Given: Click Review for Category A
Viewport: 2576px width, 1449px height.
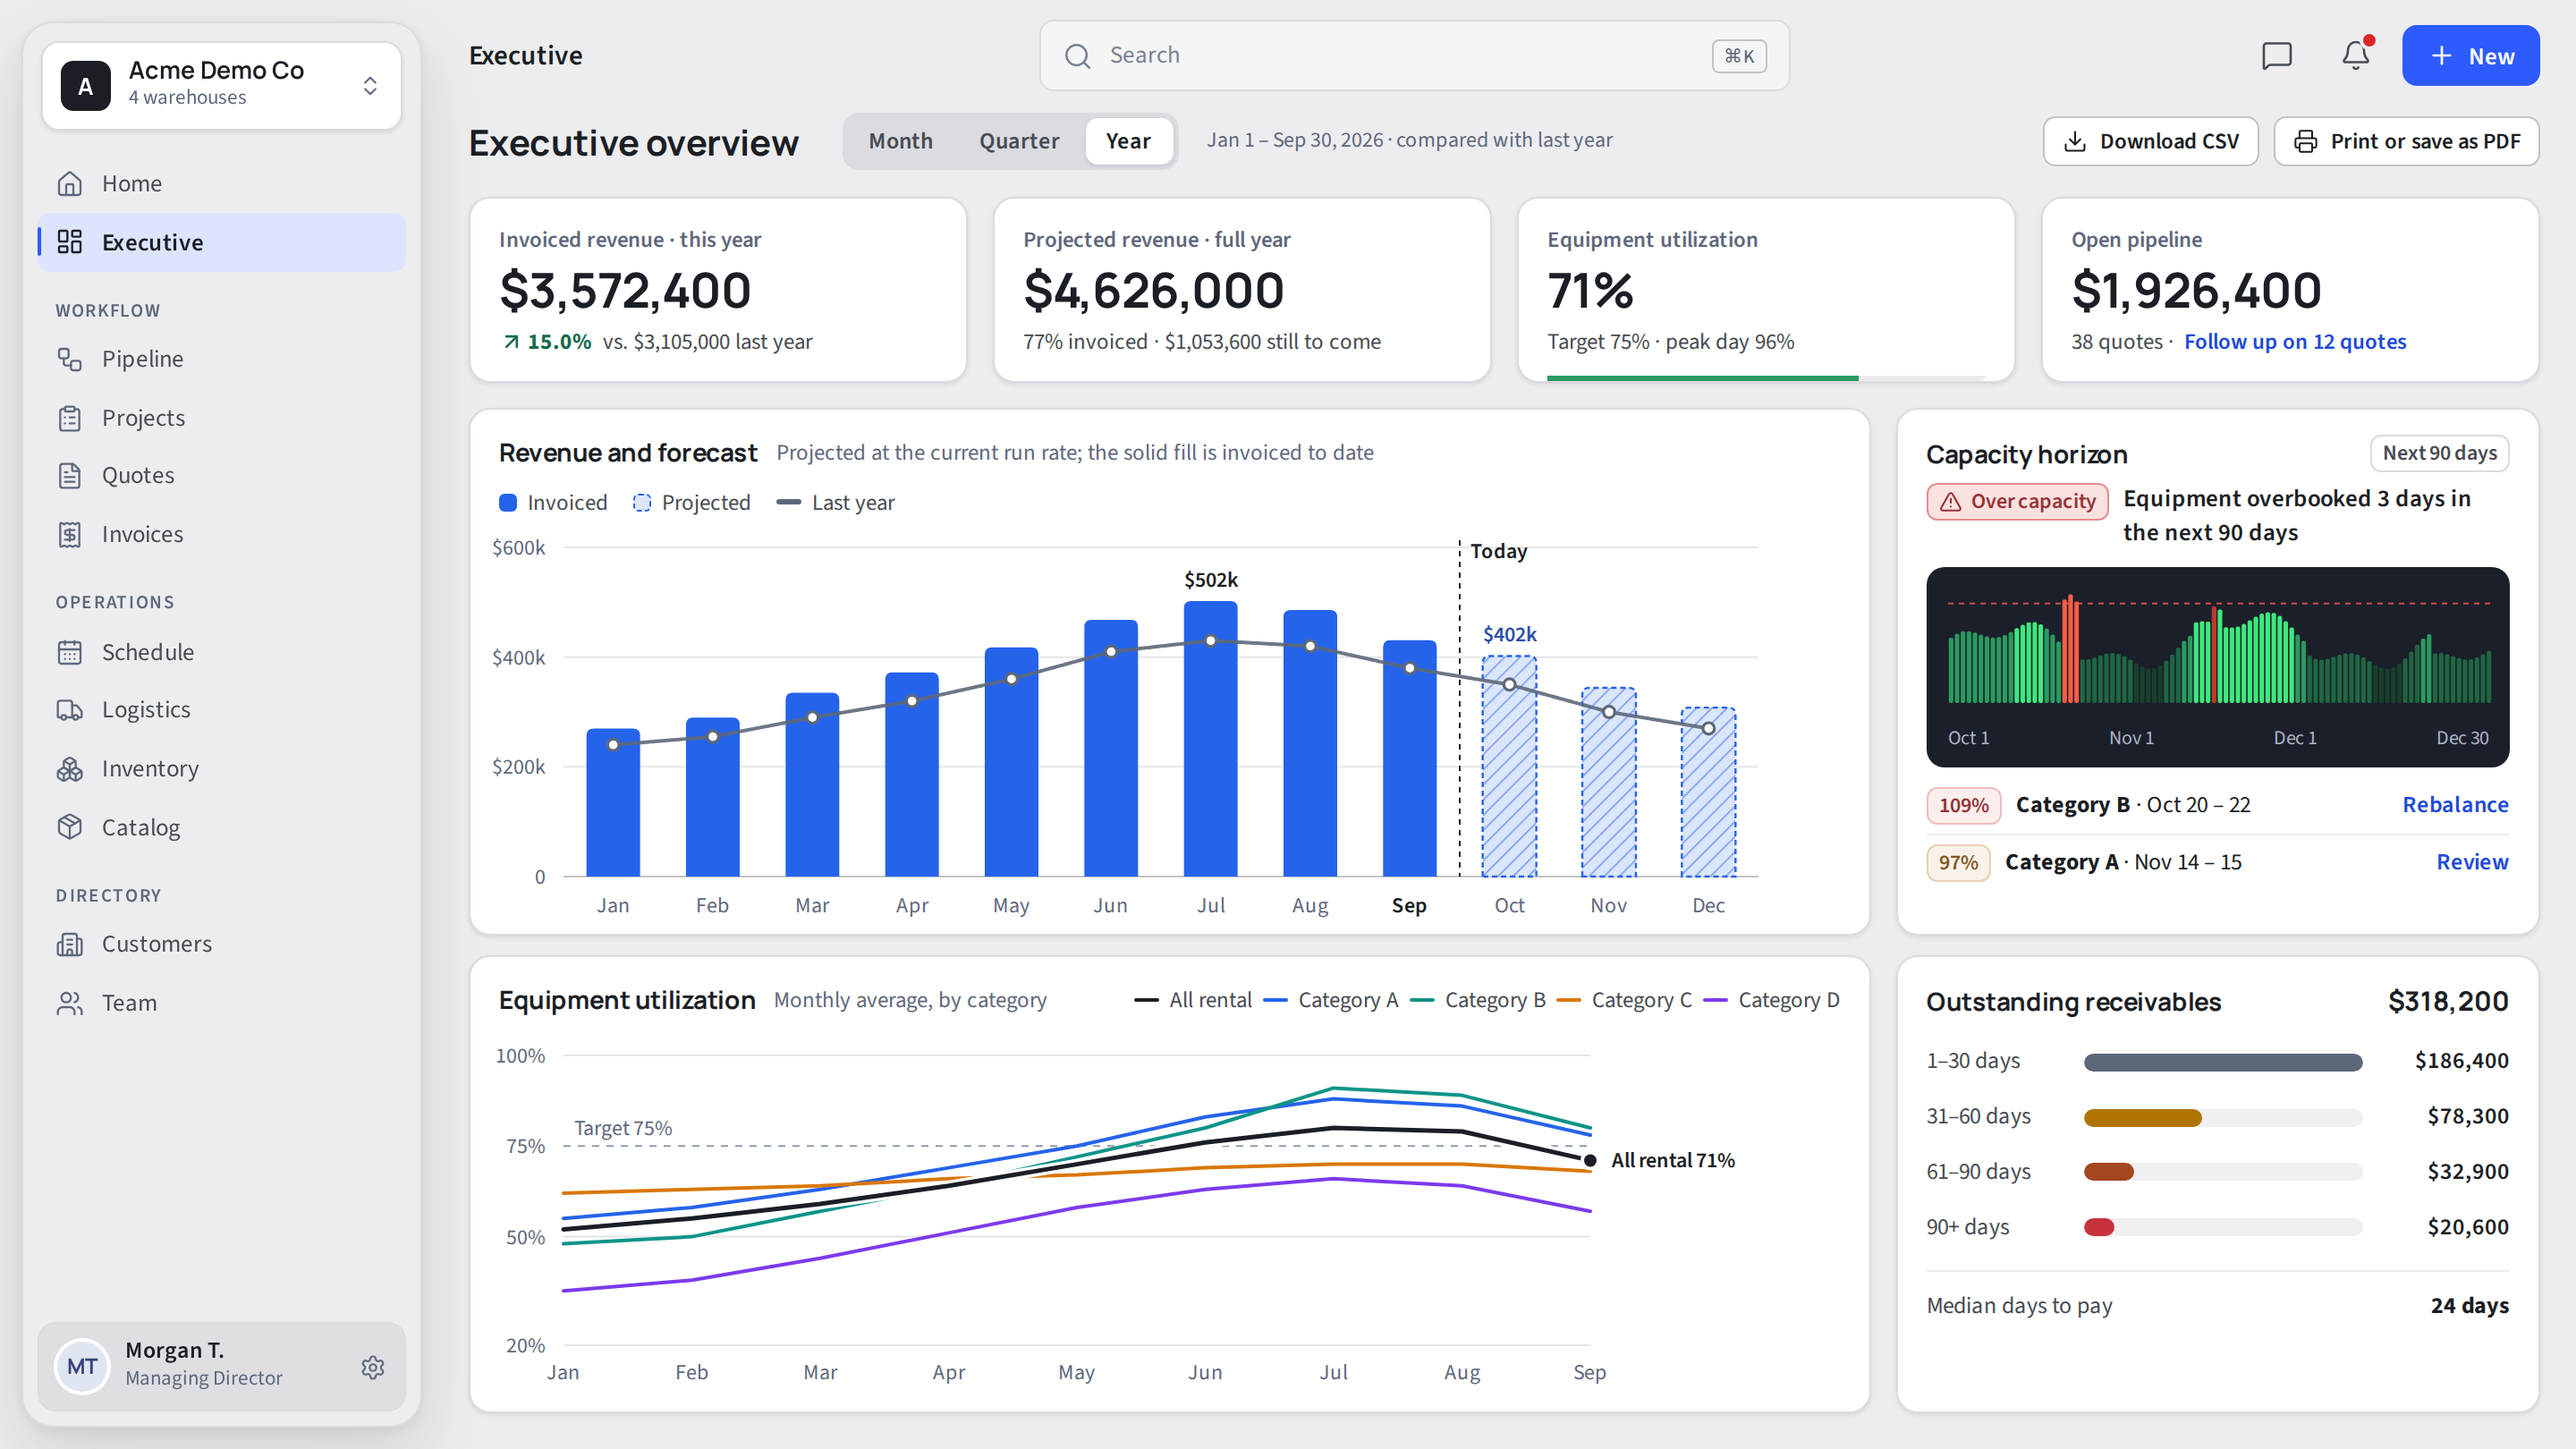Looking at the screenshot, I should (2472, 862).
